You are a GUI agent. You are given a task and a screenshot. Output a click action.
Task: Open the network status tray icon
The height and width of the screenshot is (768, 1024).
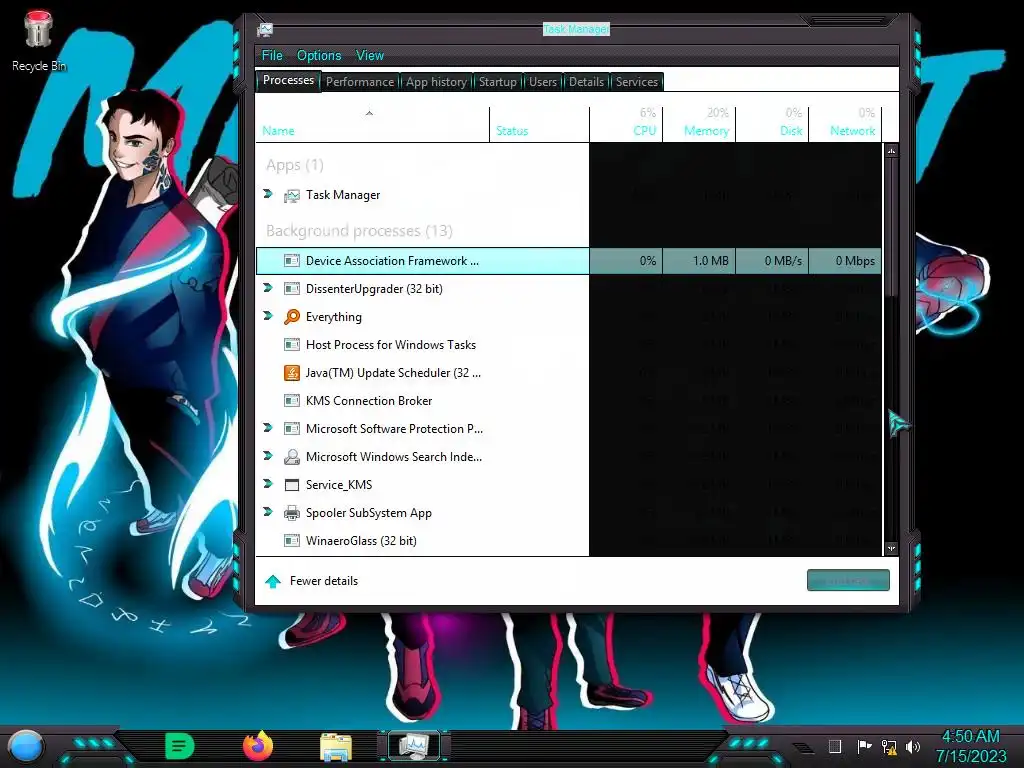point(889,746)
